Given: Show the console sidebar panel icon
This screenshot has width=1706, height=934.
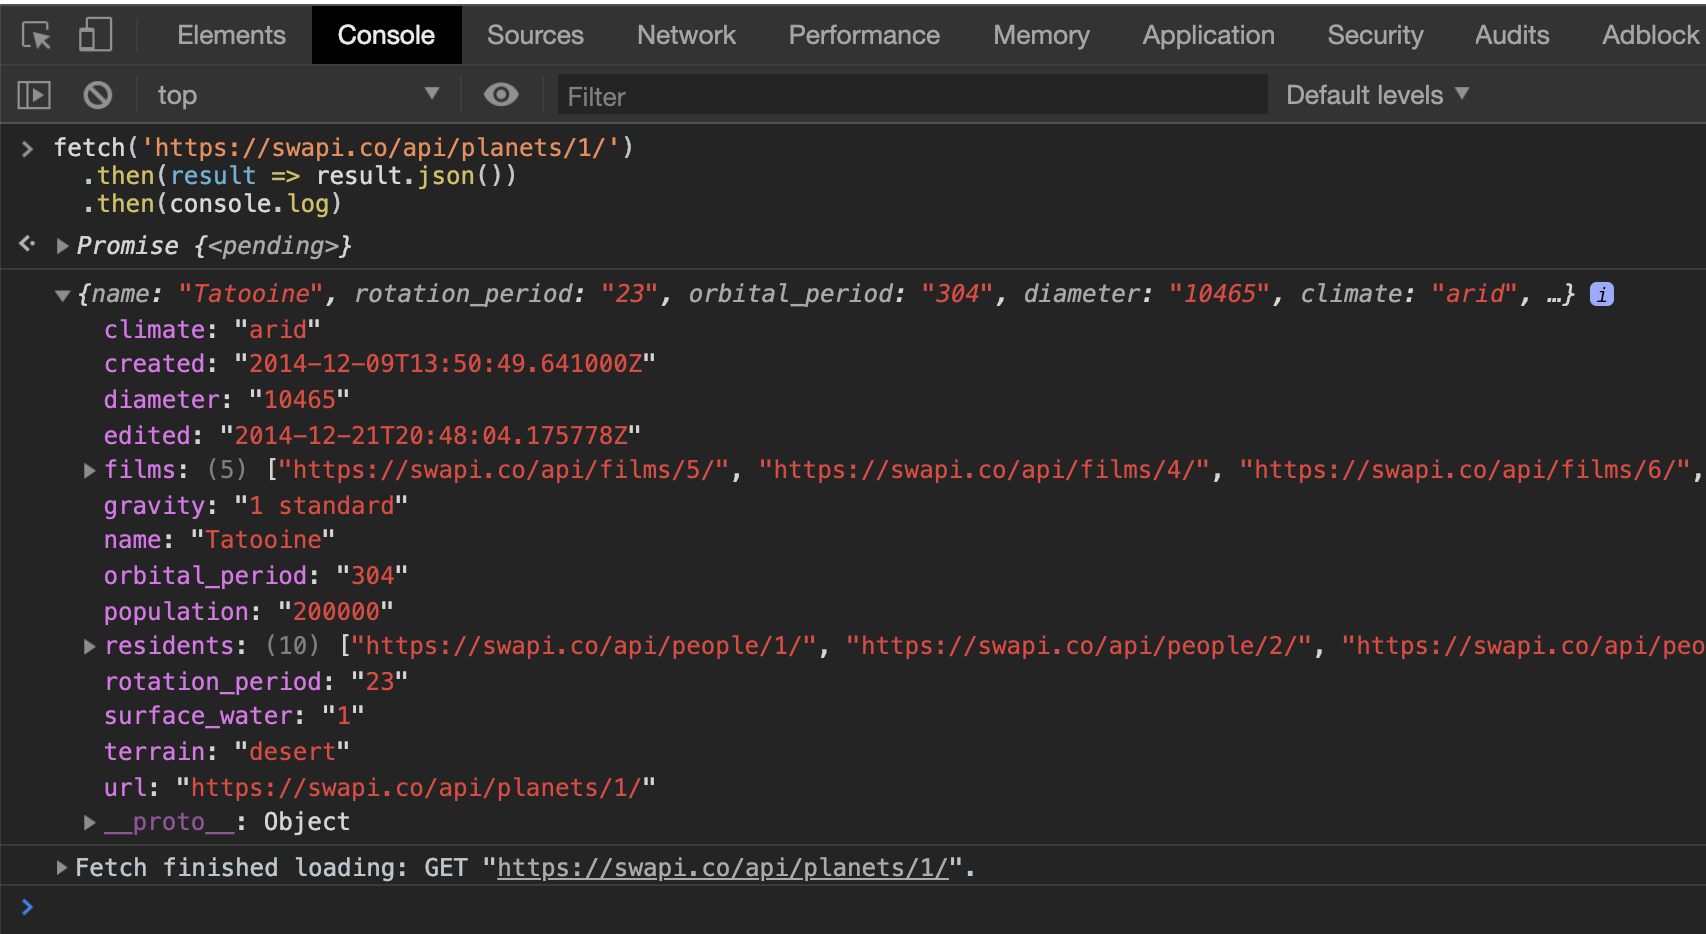Looking at the screenshot, I should tap(34, 95).
